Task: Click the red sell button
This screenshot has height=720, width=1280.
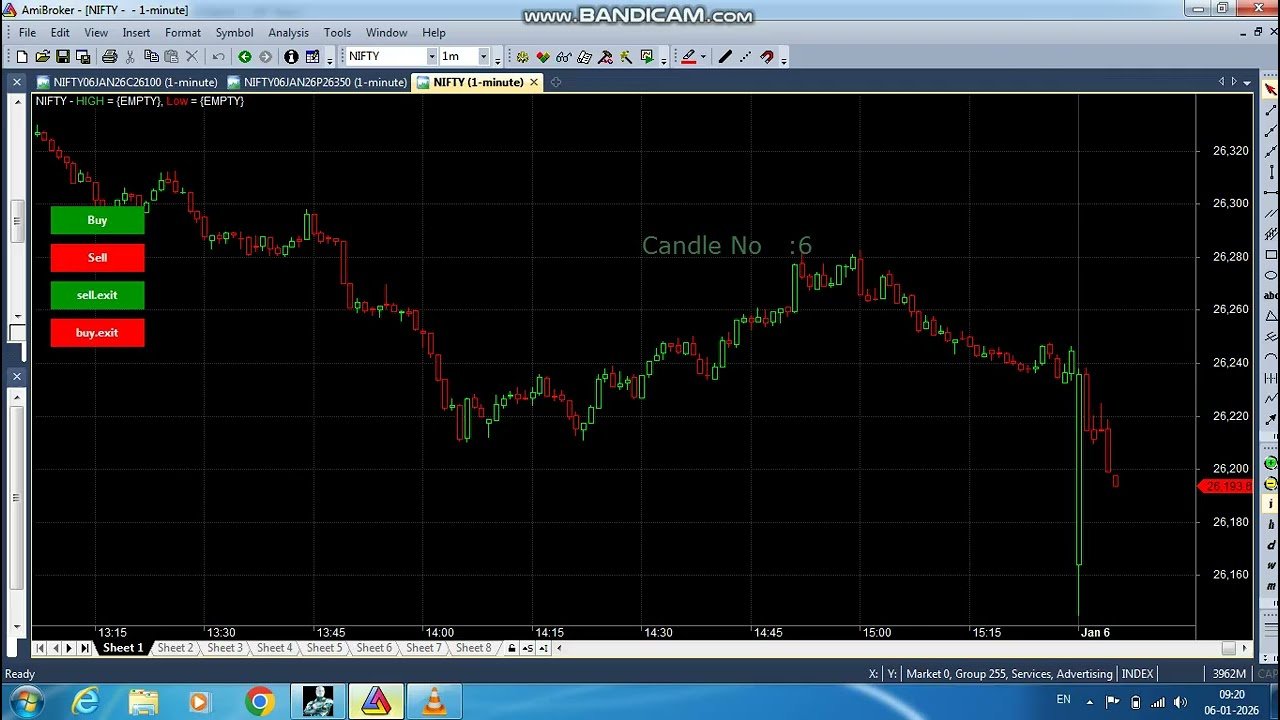Action: pos(97,258)
